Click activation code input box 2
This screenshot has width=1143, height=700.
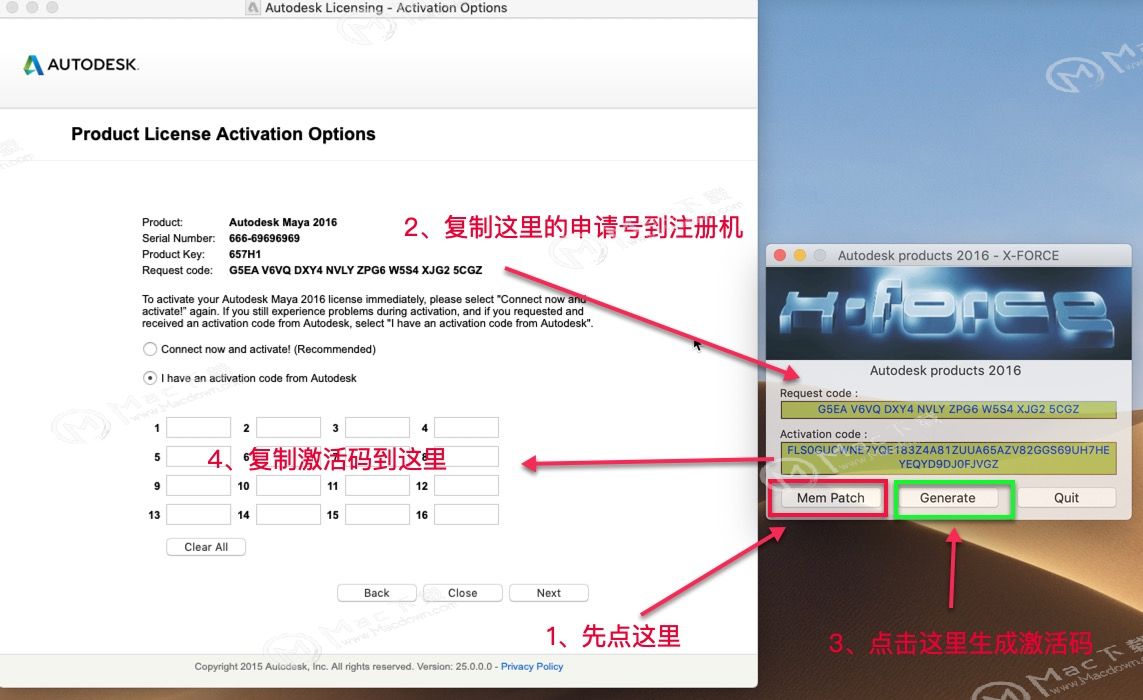[288, 427]
